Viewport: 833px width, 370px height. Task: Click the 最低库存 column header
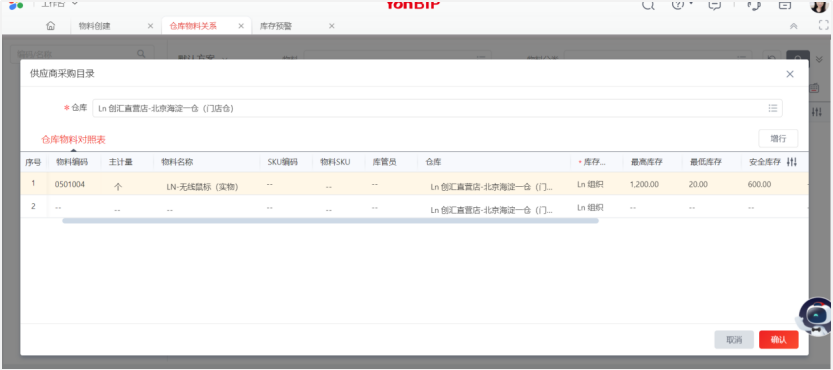pyautogui.click(x=706, y=162)
